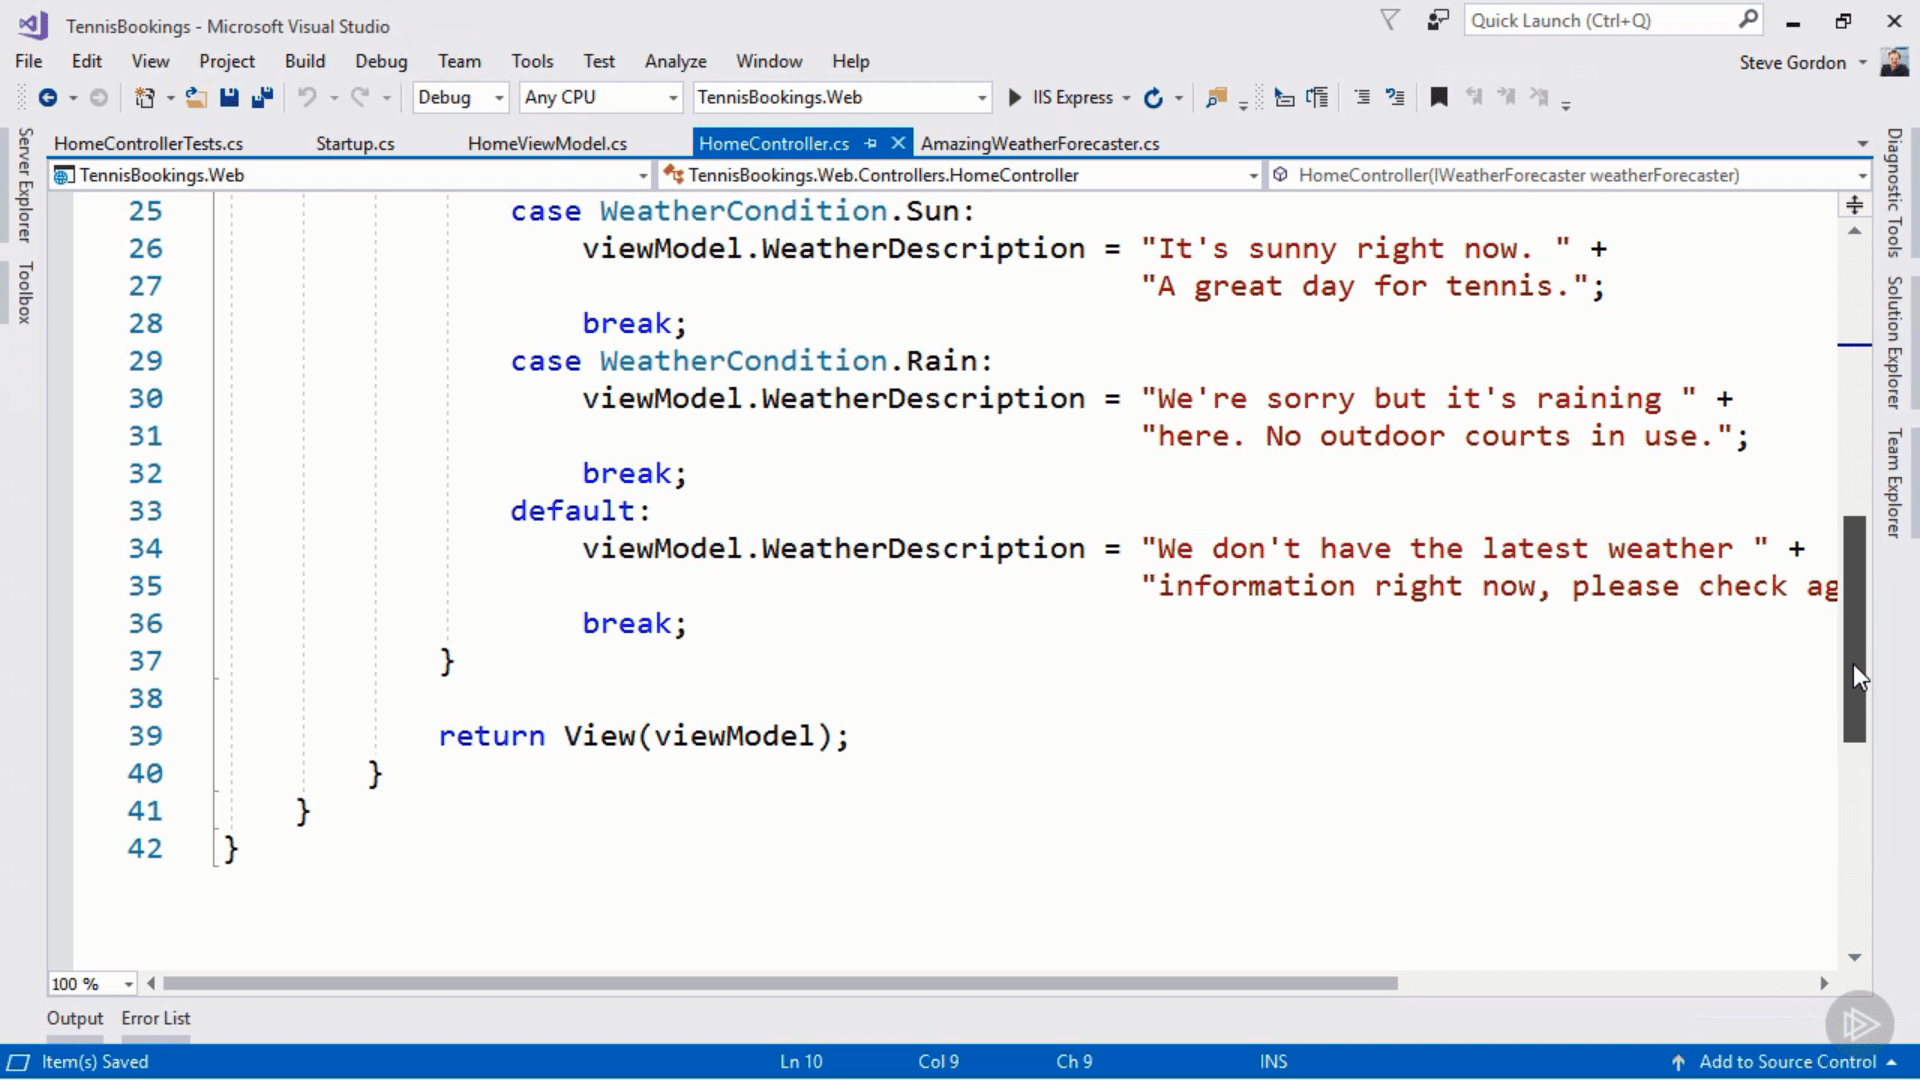Open the Quick Launch search magnifier

click(x=1749, y=20)
